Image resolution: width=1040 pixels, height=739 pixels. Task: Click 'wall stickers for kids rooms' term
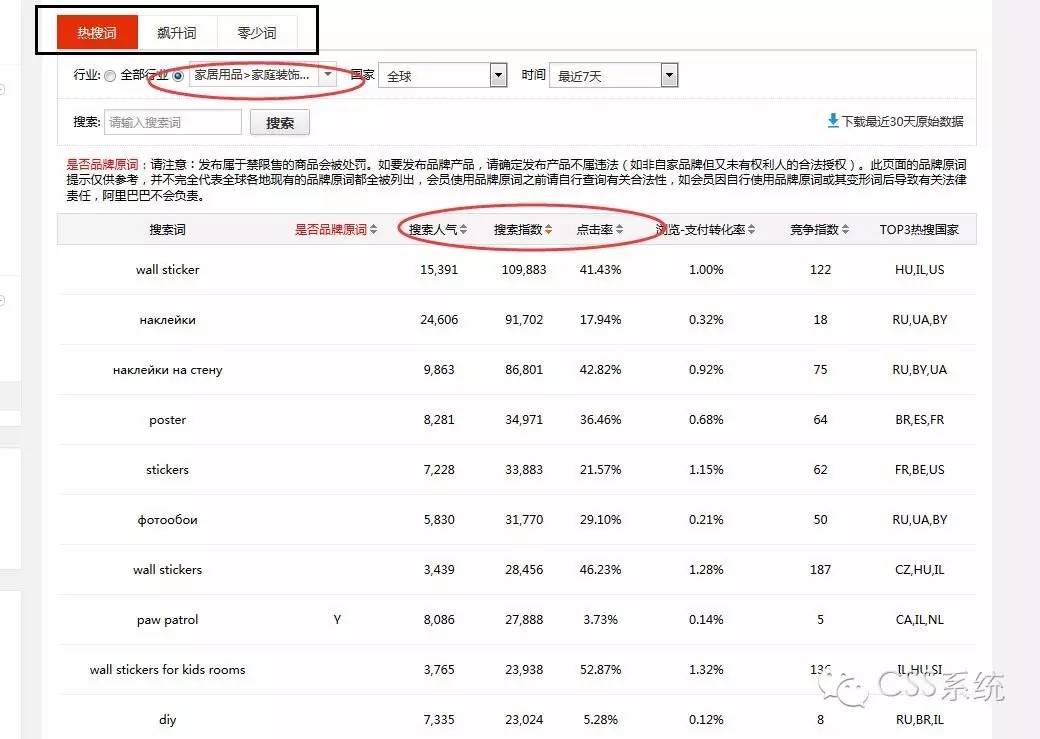(167, 669)
